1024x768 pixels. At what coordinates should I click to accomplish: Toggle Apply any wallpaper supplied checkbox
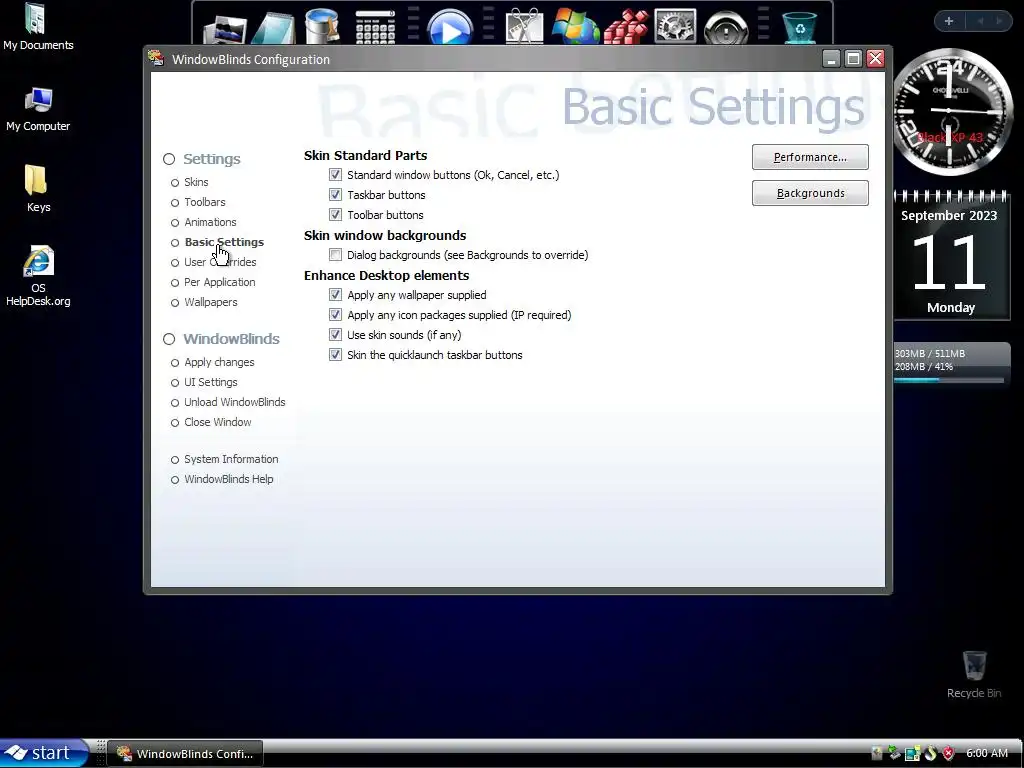[335, 295]
